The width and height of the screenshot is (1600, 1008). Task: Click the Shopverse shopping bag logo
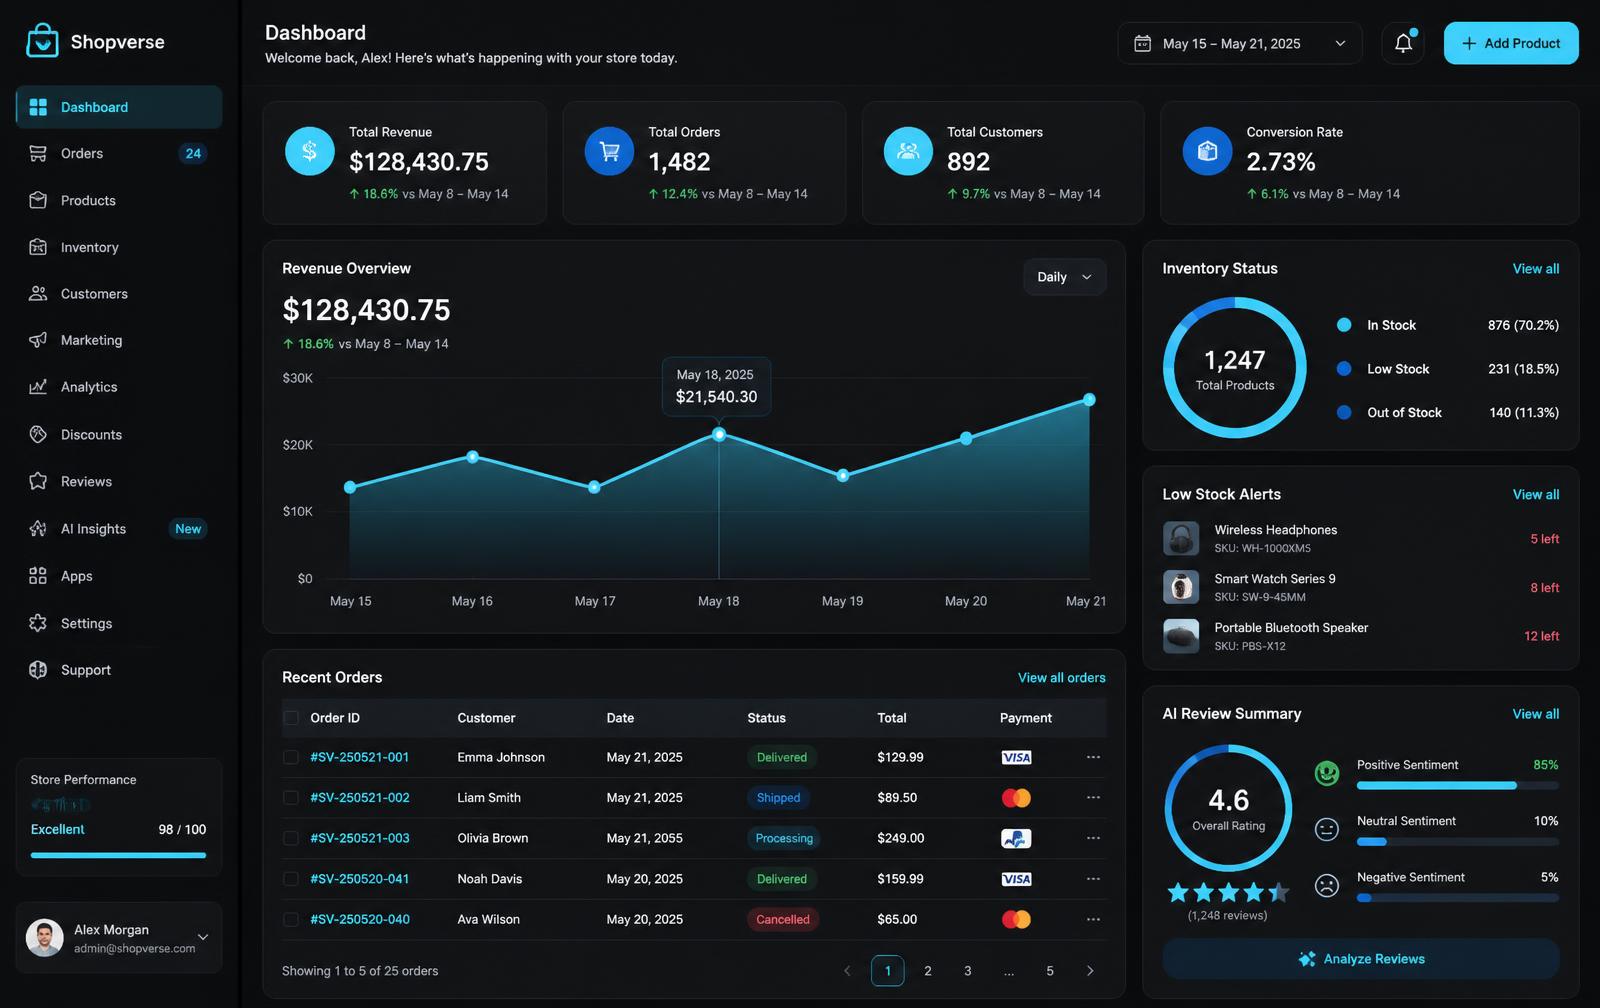[x=42, y=41]
